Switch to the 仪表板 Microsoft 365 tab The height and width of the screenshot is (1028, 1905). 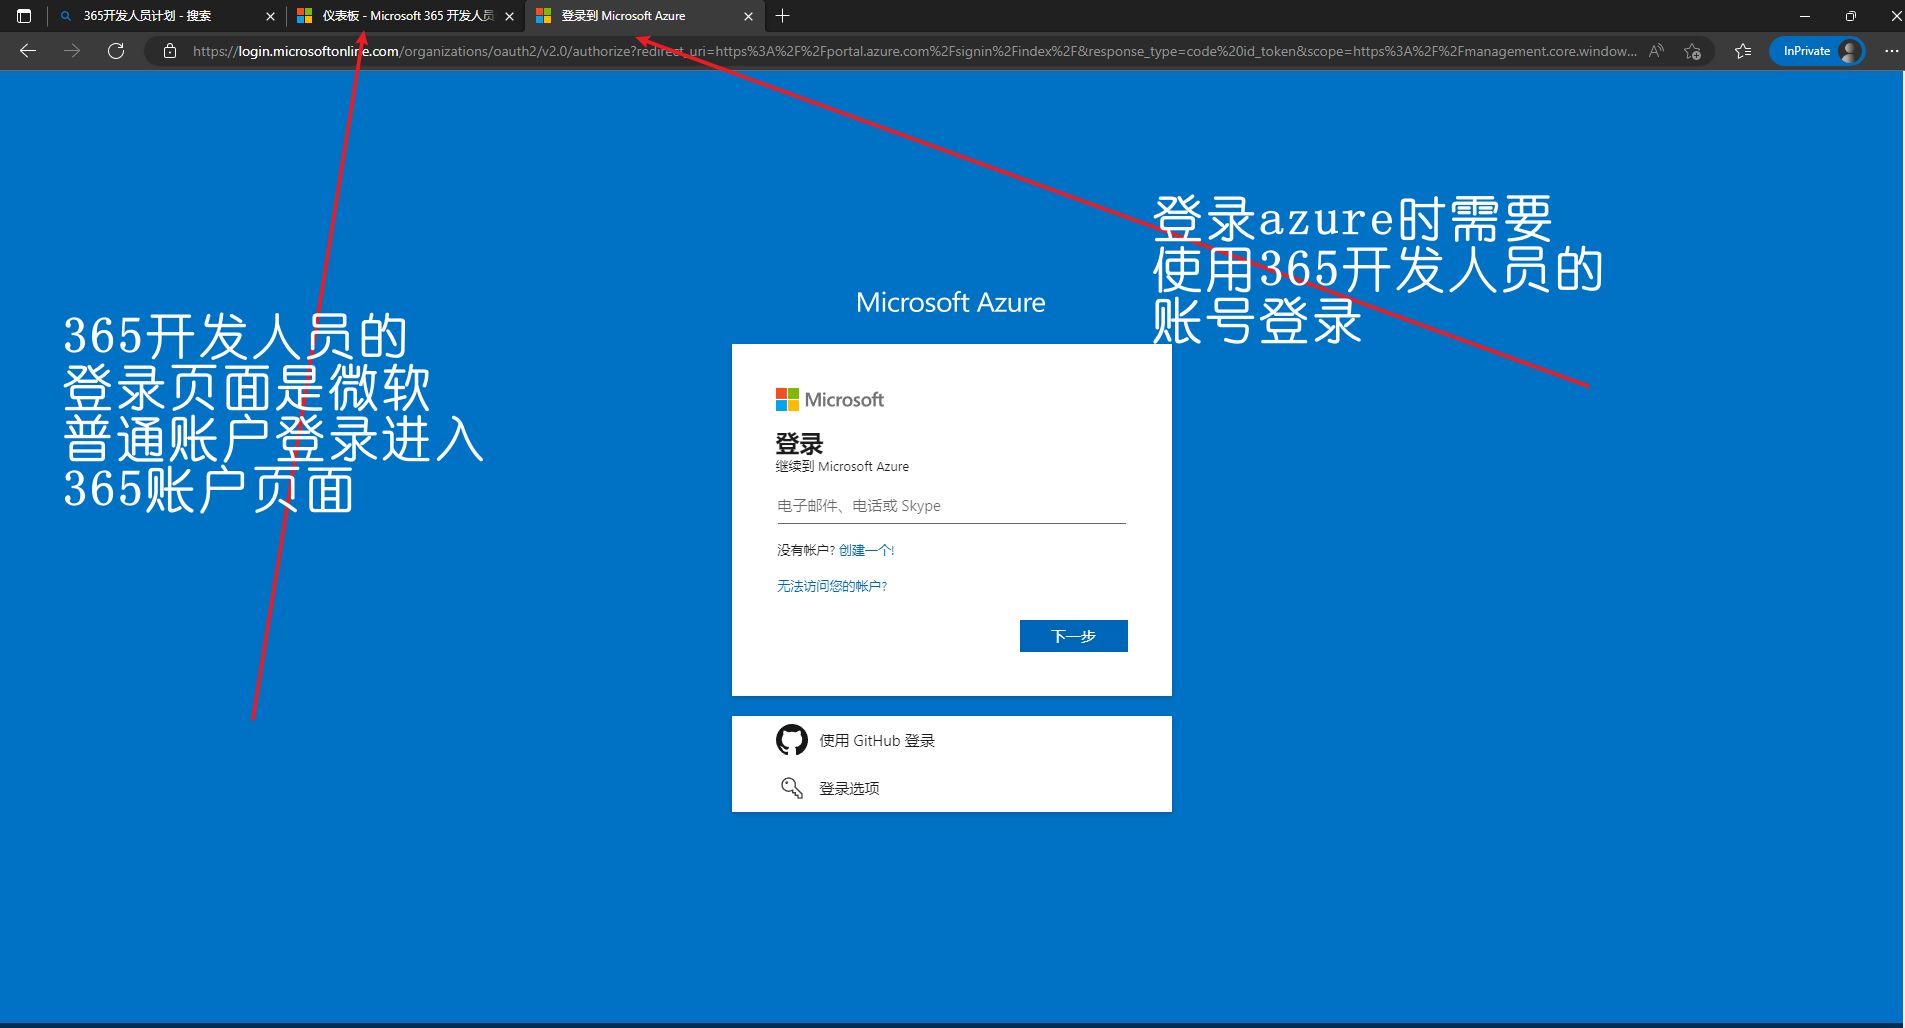click(x=406, y=16)
